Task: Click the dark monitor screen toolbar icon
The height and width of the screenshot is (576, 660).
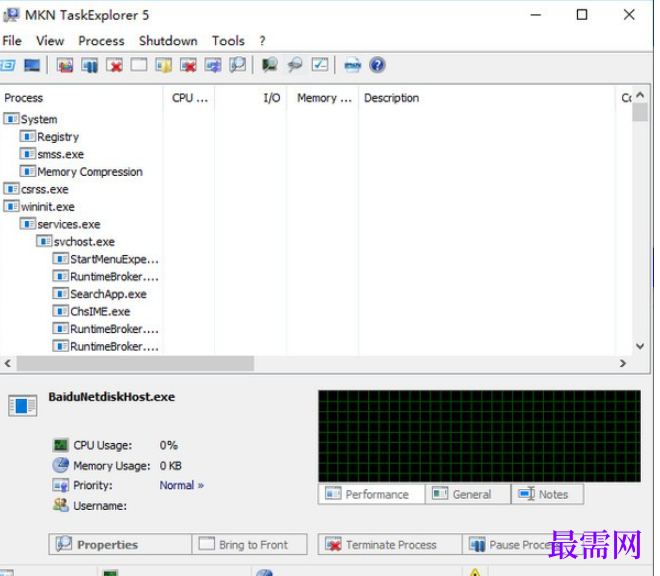Action: (32, 65)
